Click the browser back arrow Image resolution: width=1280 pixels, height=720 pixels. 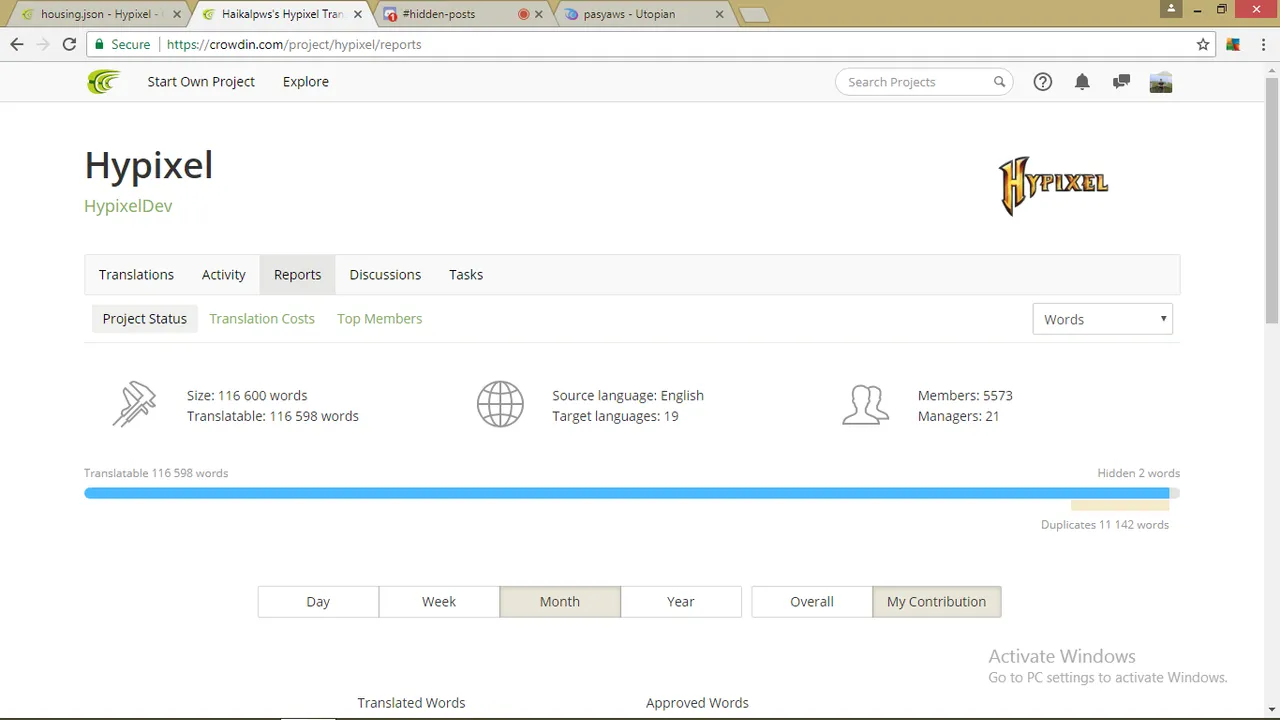(x=17, y=44)
